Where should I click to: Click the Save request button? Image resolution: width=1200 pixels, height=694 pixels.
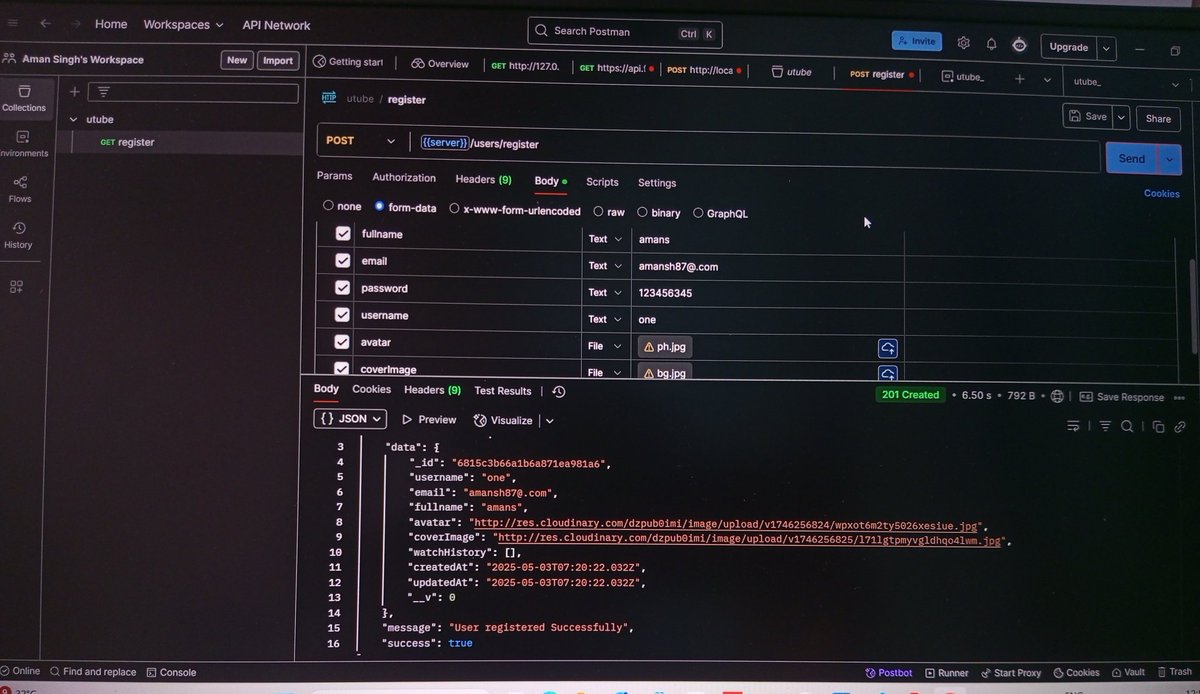click(x=1087, y=117)
